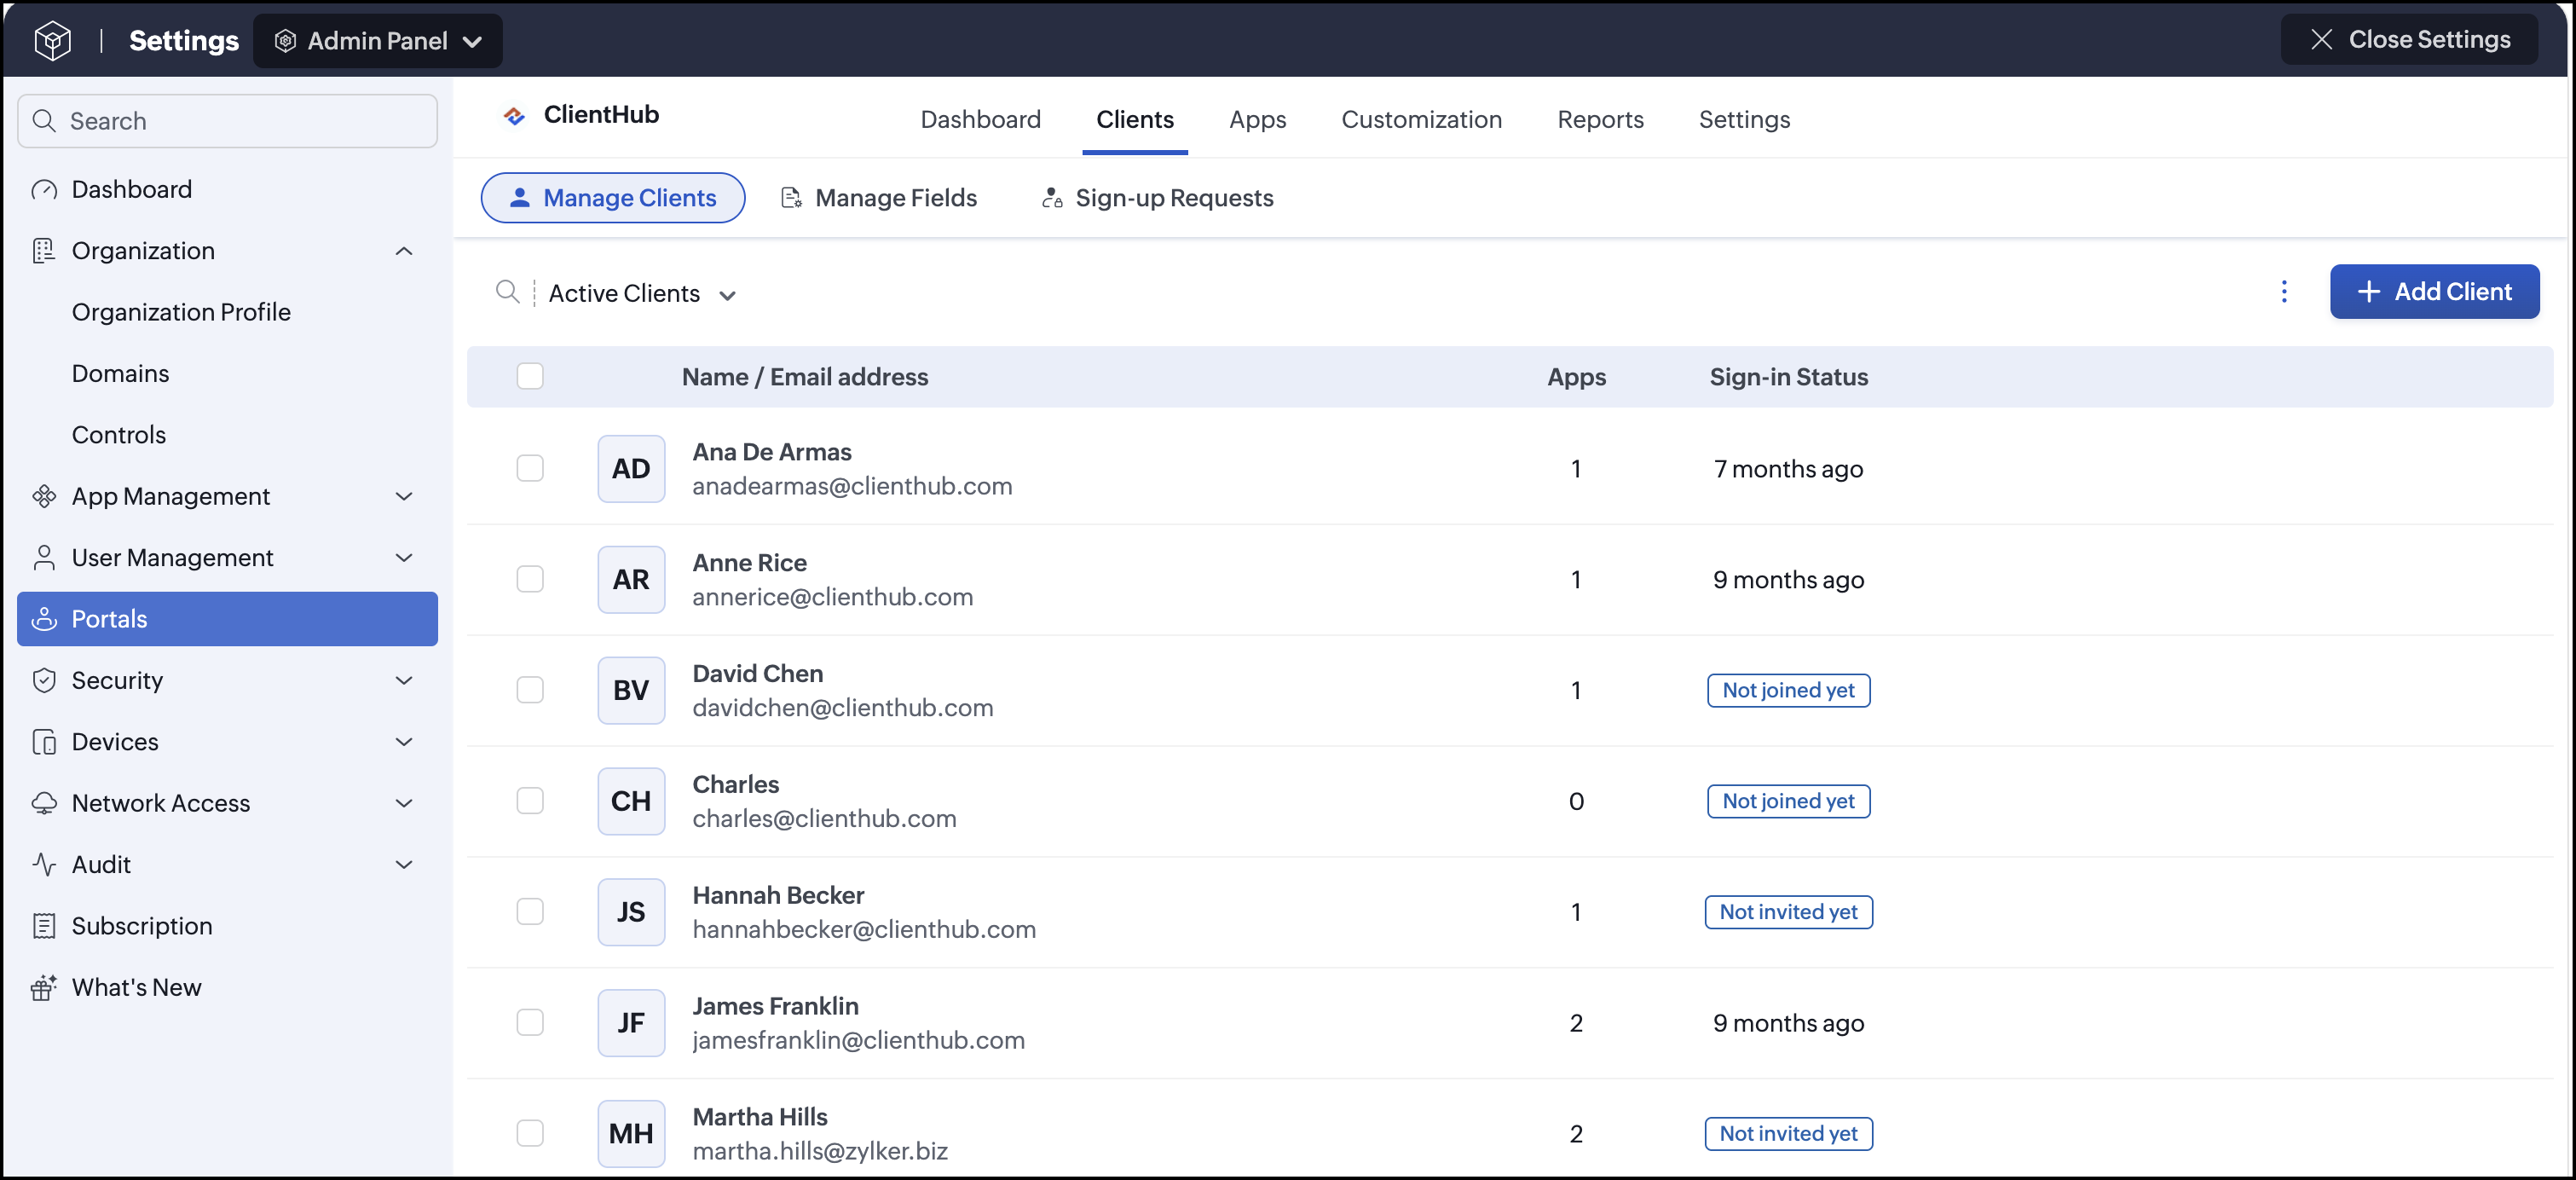Click the Sign-in Status column header
Viewport: 2576px width, 1180px height.
1788,377
